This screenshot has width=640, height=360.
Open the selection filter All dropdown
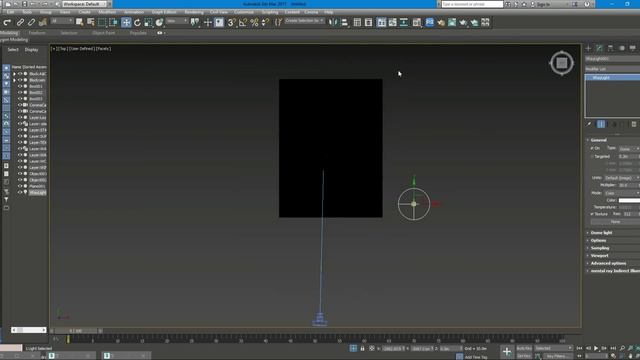(x=62, y=21)
